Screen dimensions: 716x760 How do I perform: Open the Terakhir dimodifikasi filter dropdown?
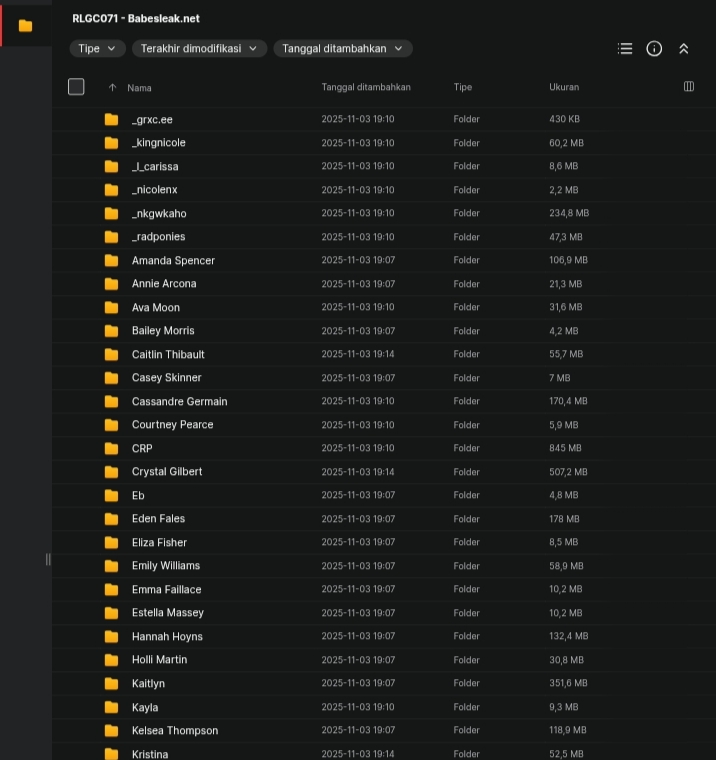199,48
